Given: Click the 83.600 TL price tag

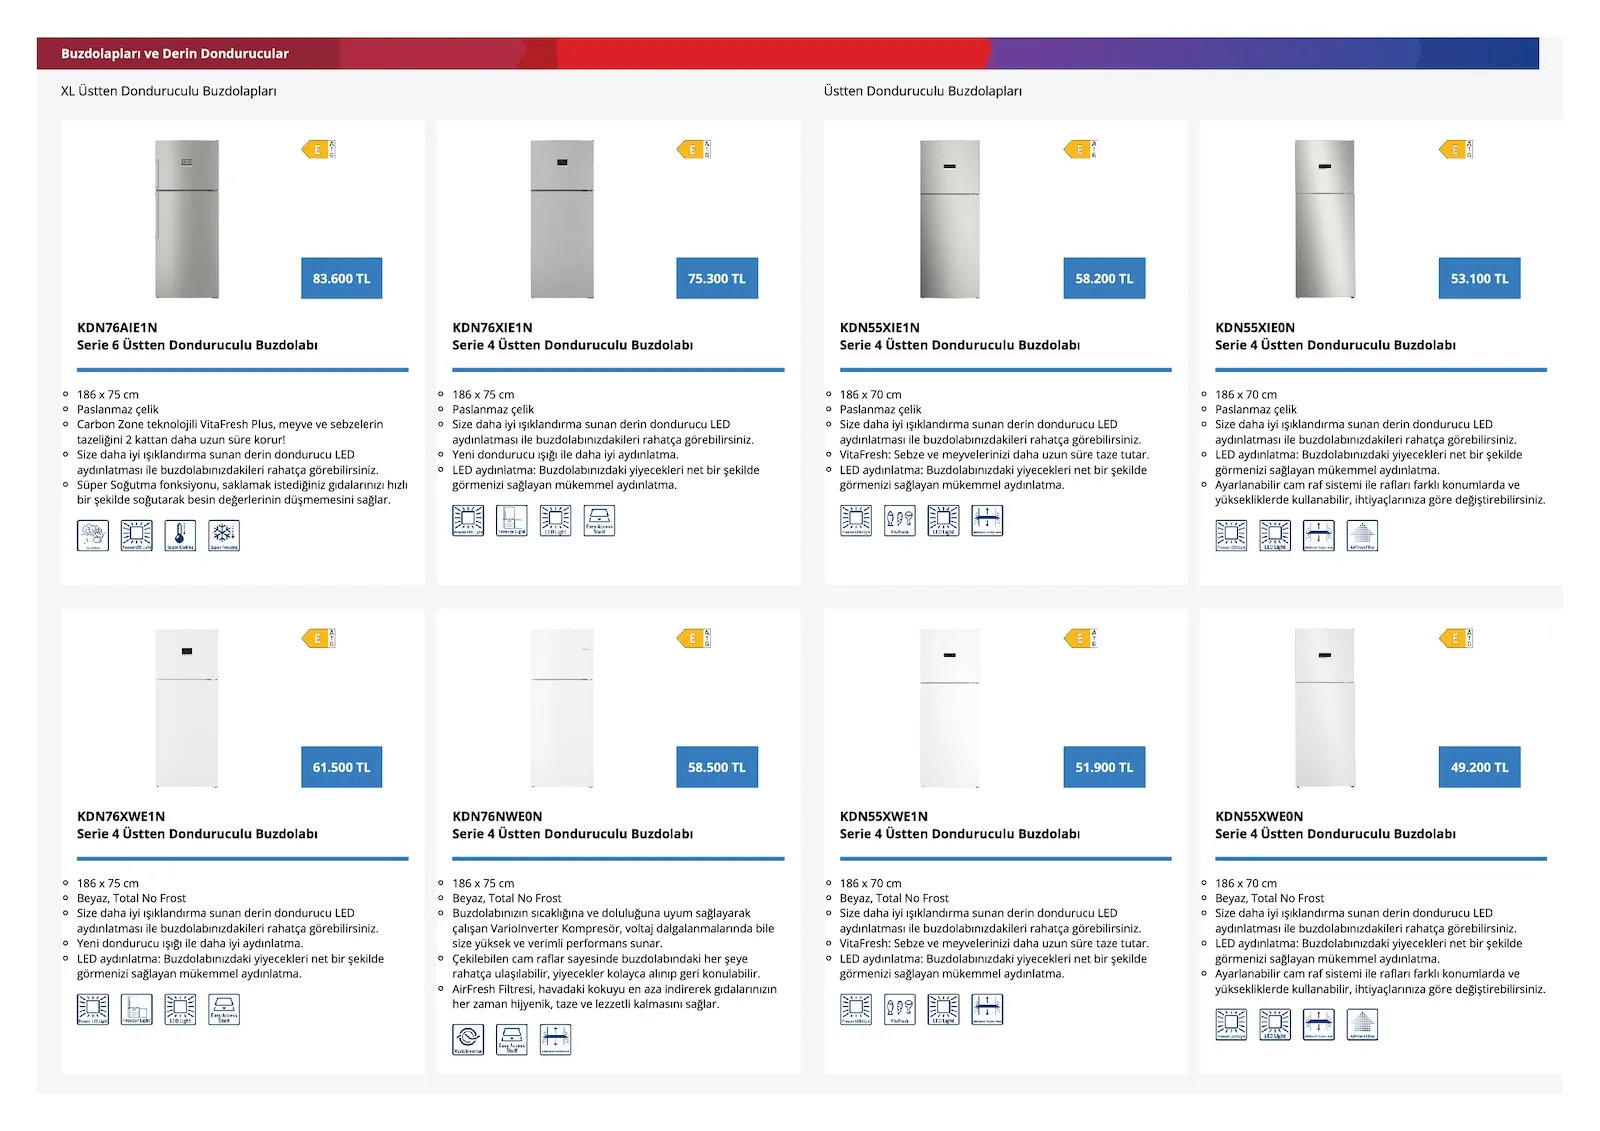Looking at the screenshot, I should pos(341,279).
